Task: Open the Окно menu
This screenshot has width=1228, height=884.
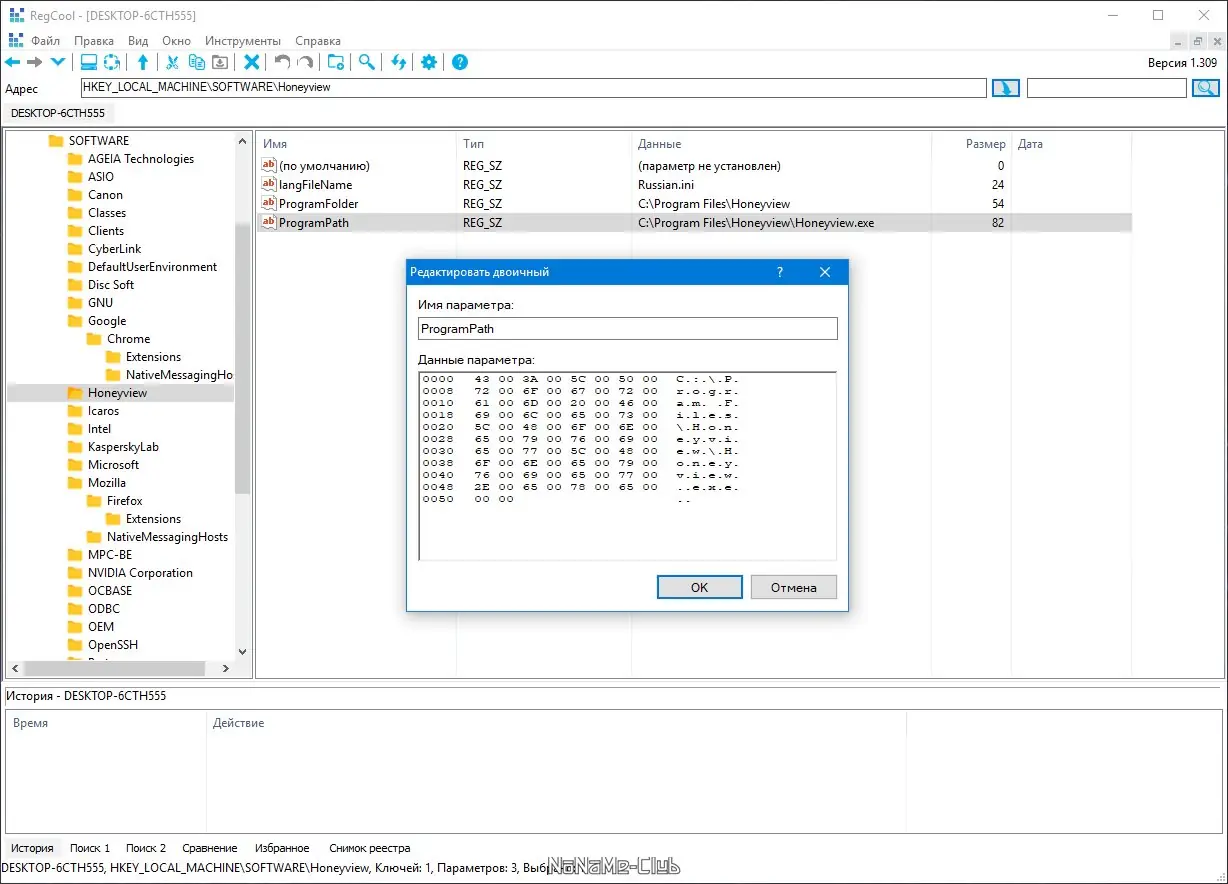Action: pos(176,41)
